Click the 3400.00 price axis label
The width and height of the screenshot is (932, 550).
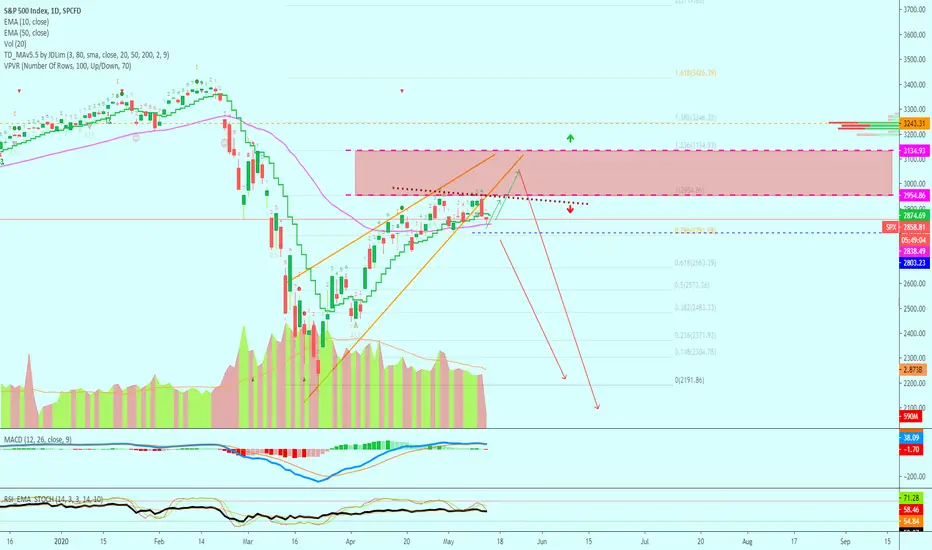pos(915,84)
